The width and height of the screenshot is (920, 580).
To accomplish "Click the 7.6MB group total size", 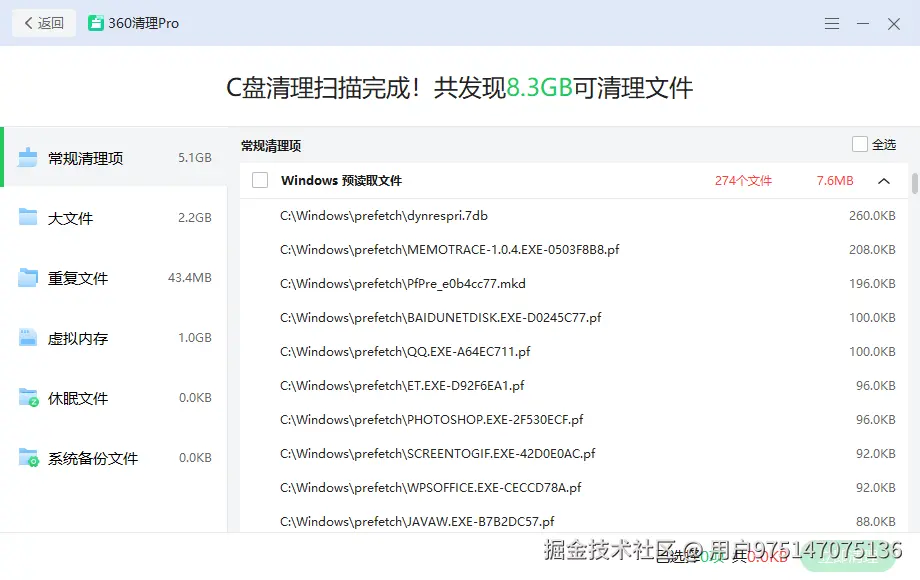I will click(835, 181).
